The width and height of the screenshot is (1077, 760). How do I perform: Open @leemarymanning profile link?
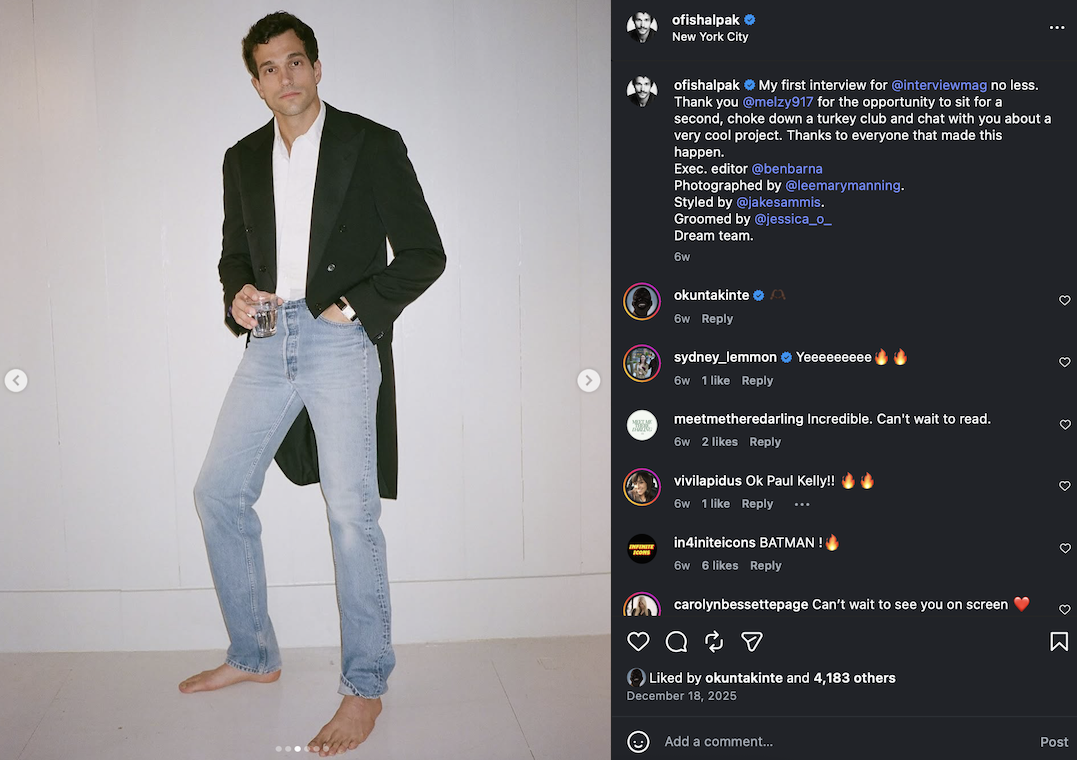pos(843,185)
